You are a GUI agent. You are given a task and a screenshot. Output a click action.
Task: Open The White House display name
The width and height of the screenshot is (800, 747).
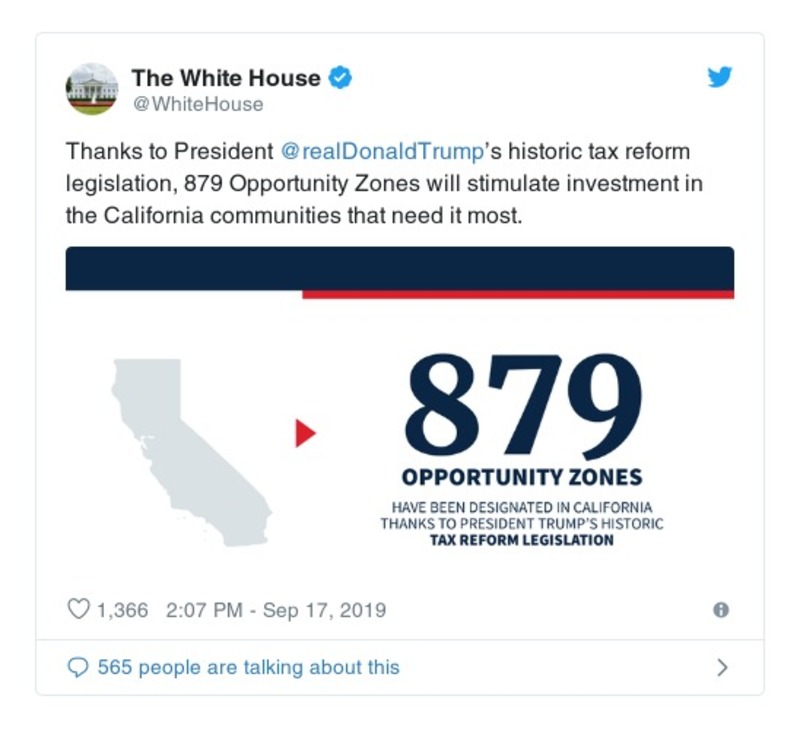pyautogui.click(x=226, y=78)
